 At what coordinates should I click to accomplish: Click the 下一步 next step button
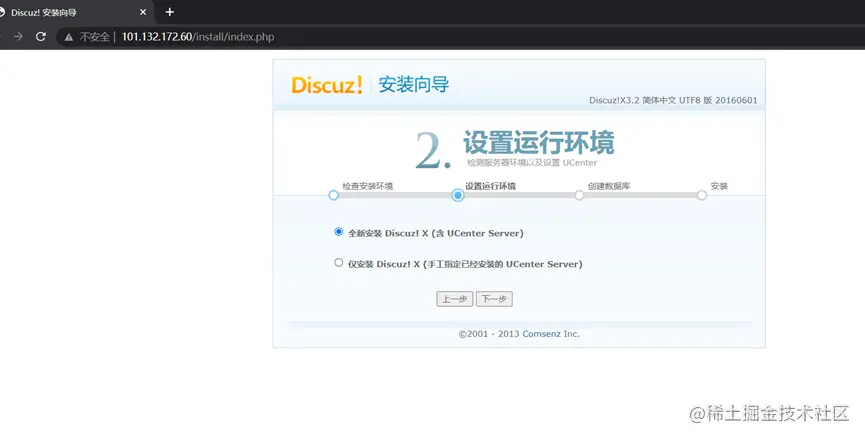pos(494,299)
